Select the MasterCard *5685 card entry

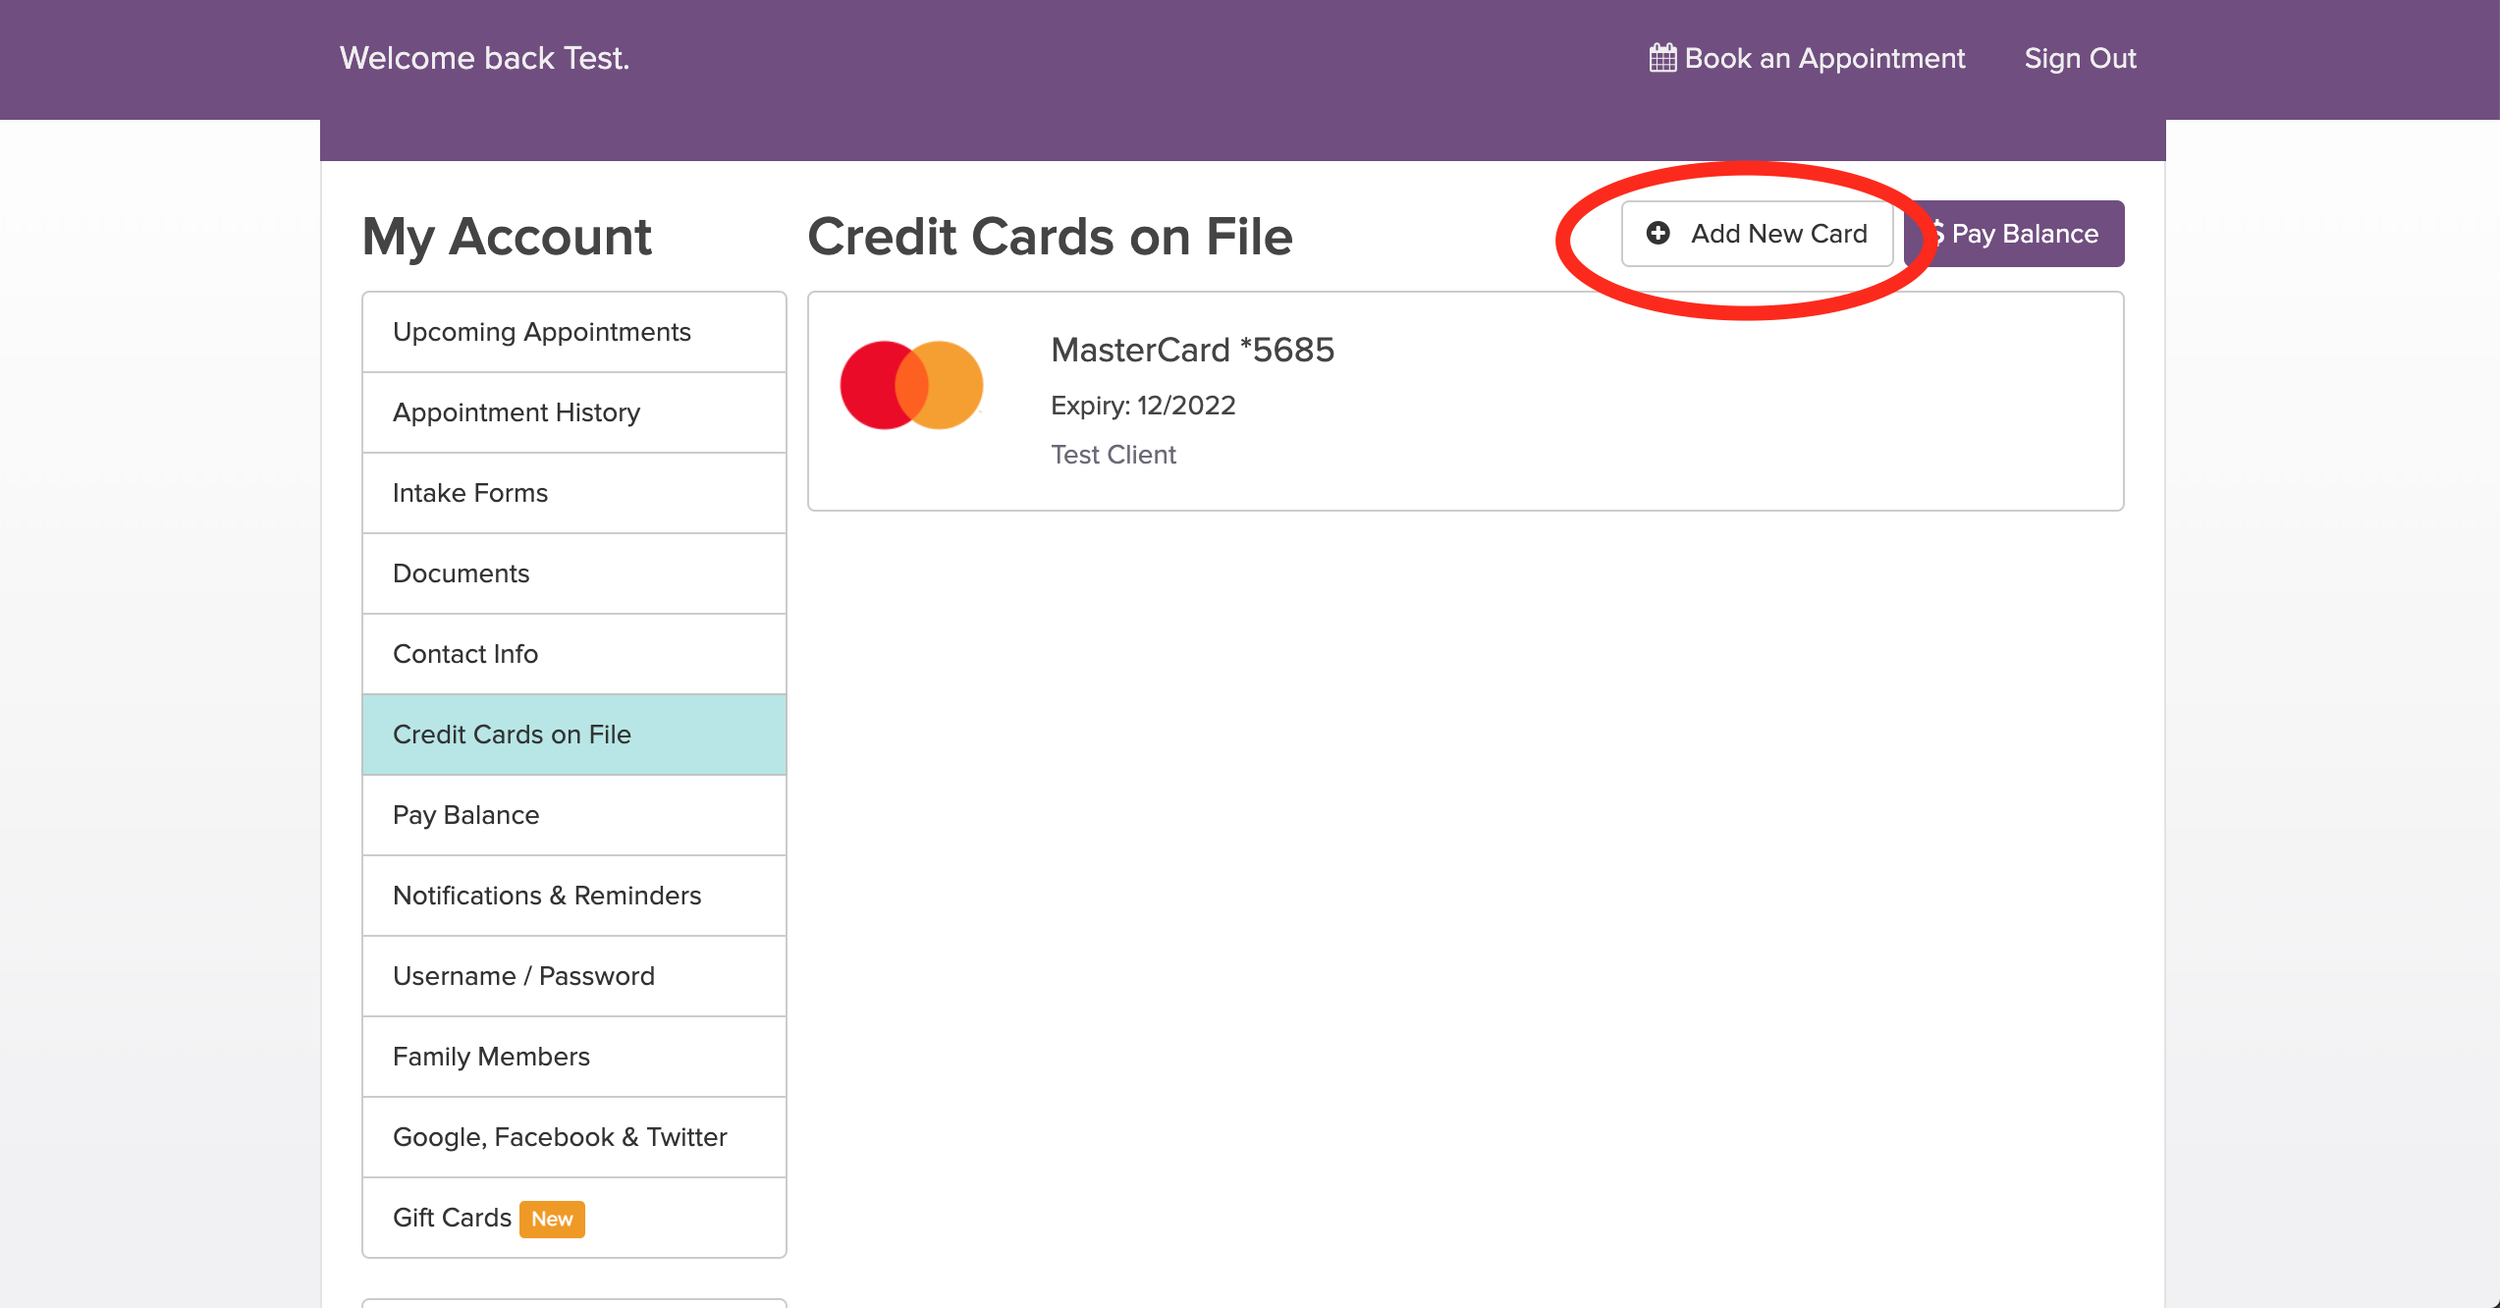(1192, 350)
